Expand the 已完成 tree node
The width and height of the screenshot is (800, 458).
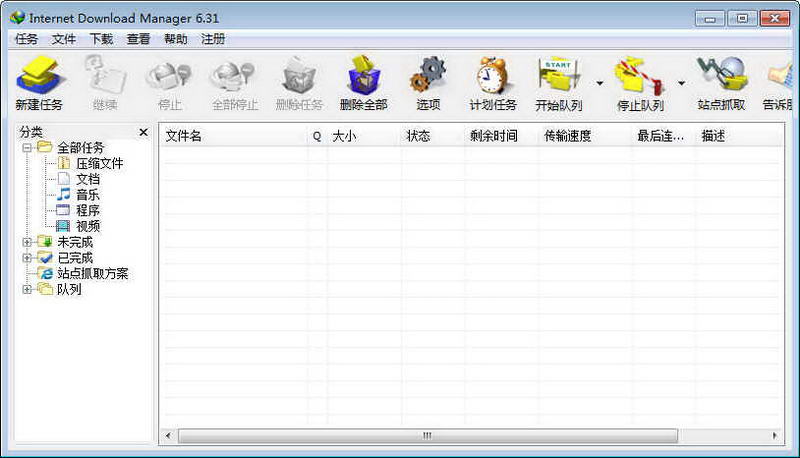(27, 258)
